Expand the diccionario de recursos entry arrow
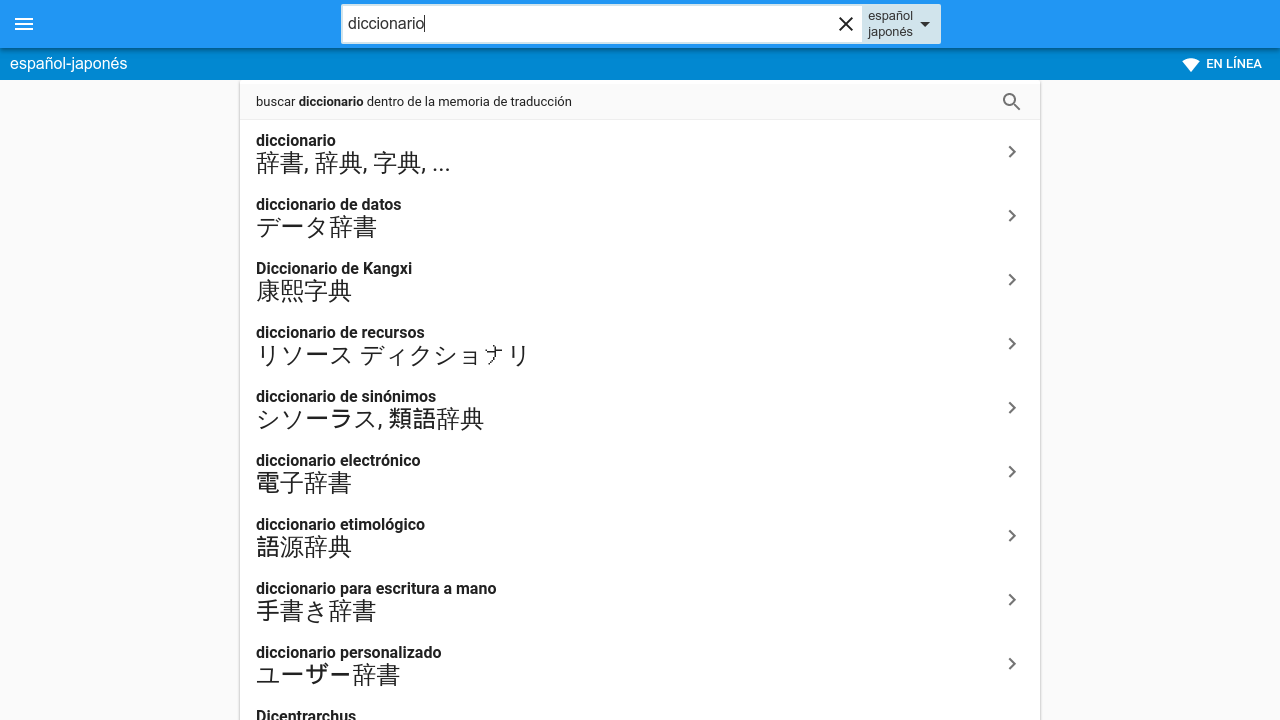The image size is (1280, 720). [1012, 344]
